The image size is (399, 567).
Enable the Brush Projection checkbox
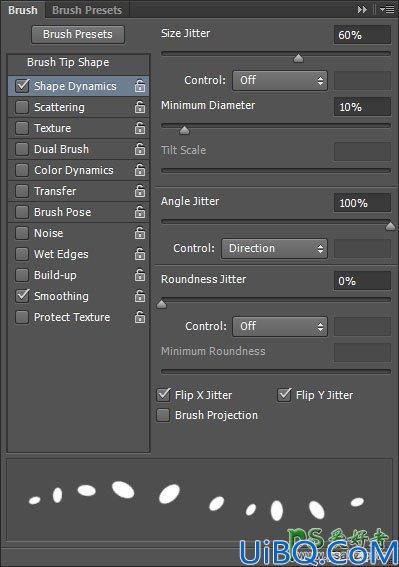[x=163, y=415]
